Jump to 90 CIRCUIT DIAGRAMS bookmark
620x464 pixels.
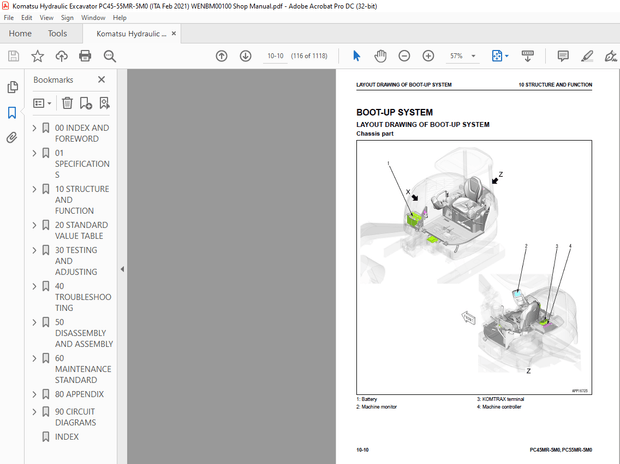pyautogui.click(x=75, y=417)
